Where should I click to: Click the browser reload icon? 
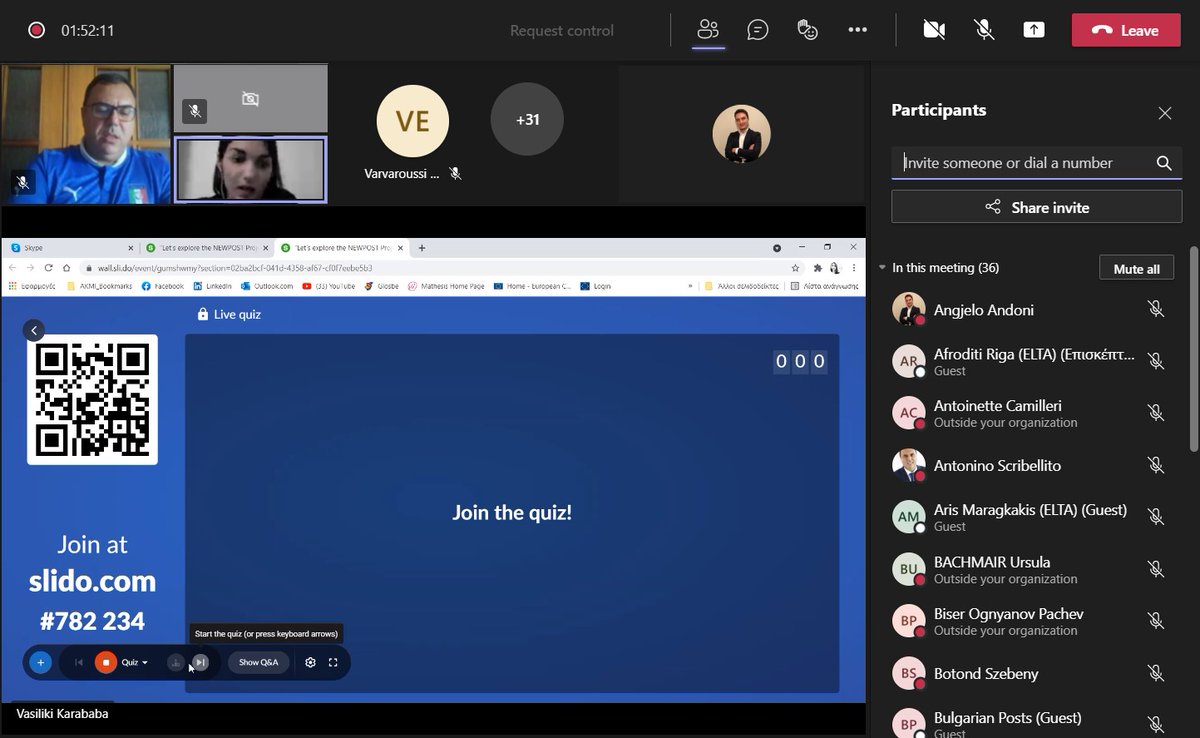tap(48, 268)
